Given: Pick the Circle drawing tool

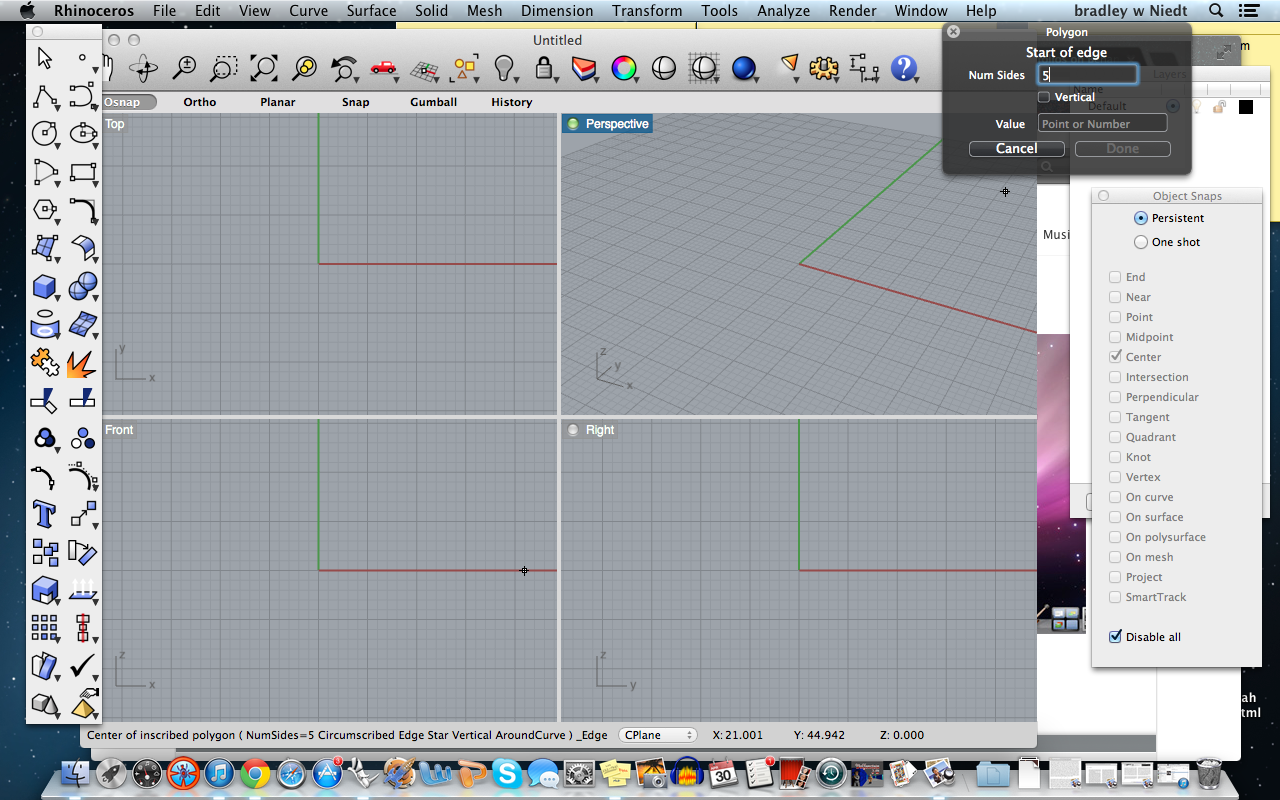Looking at the screenshot, I should 44,133.
